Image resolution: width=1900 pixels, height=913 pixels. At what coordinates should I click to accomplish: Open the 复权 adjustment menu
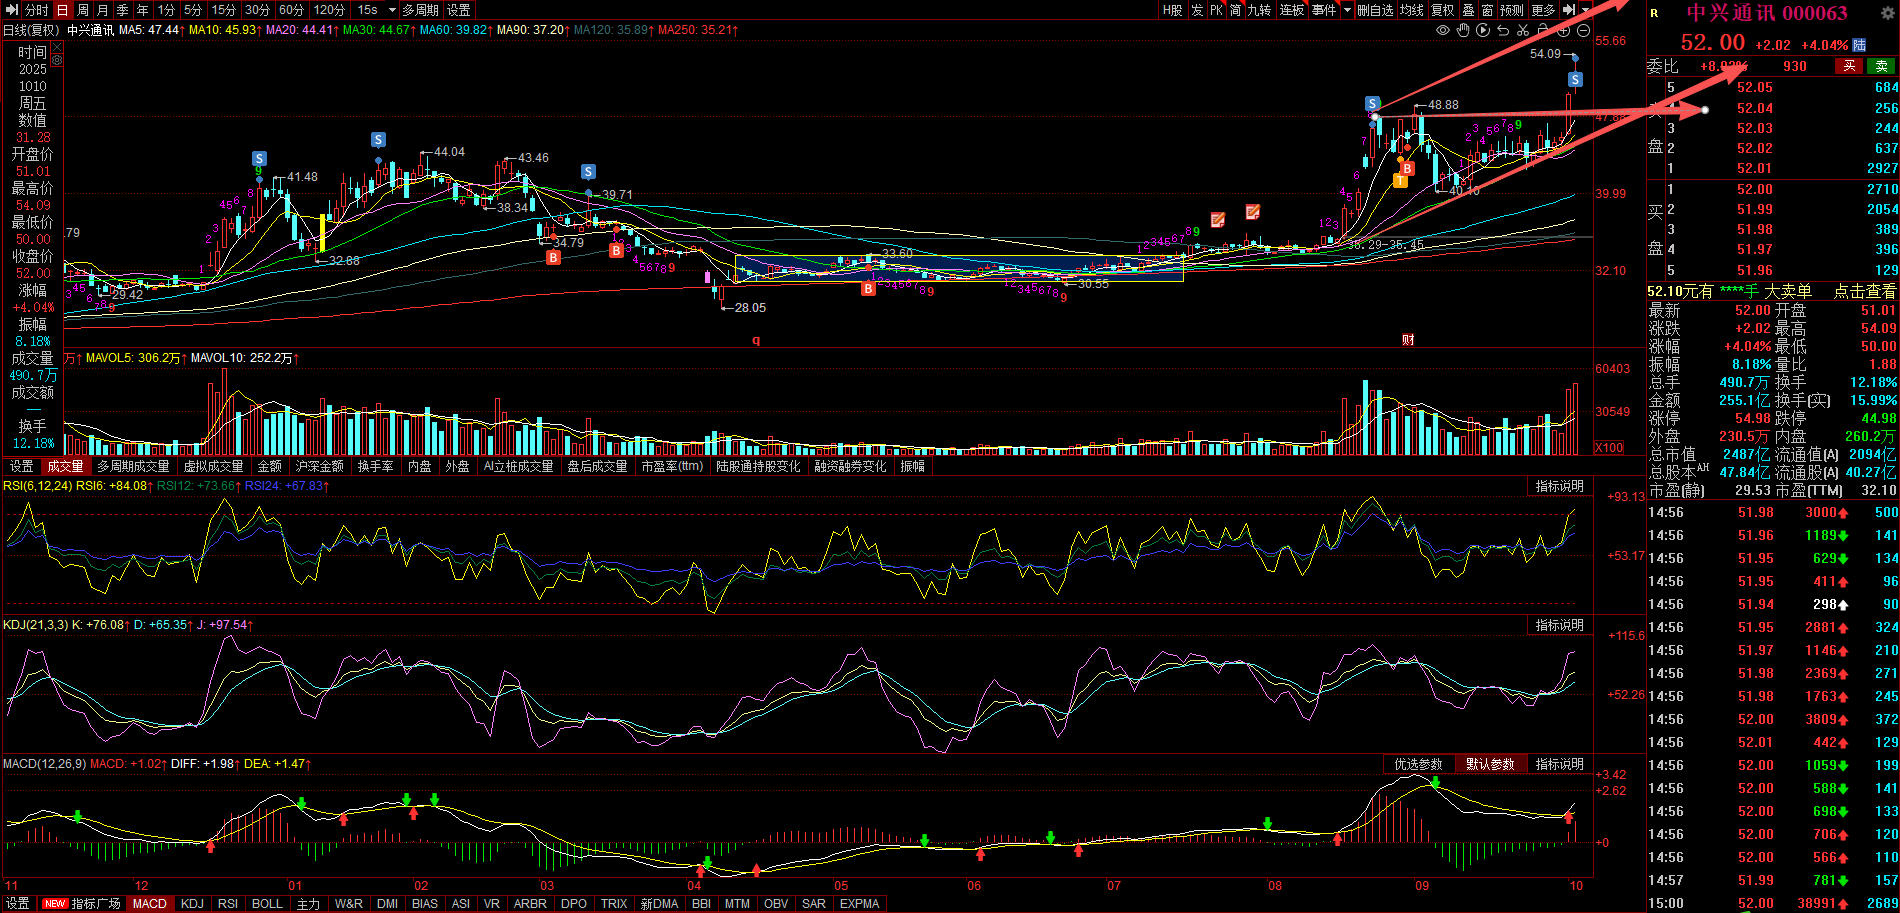coord(1442,10)
